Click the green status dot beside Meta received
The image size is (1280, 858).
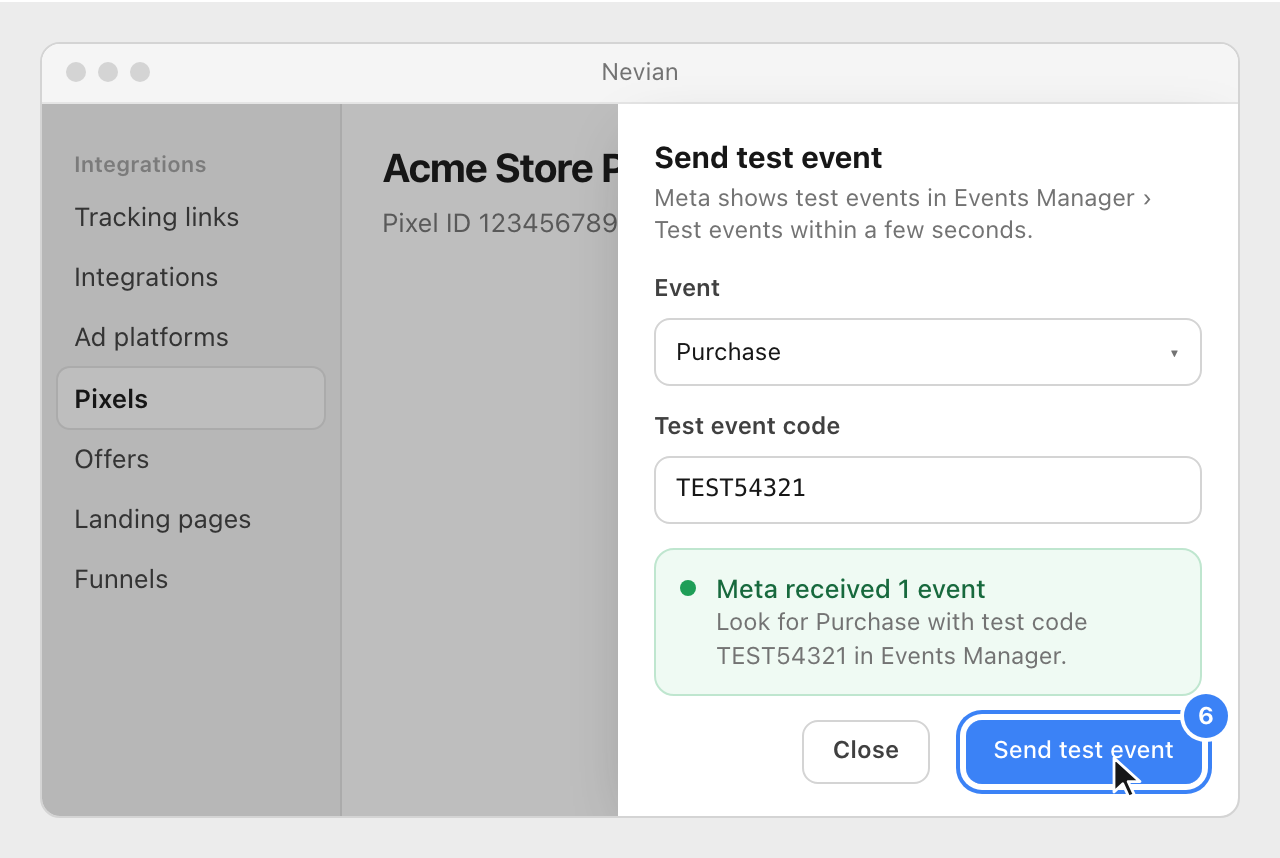click(688, 588)
